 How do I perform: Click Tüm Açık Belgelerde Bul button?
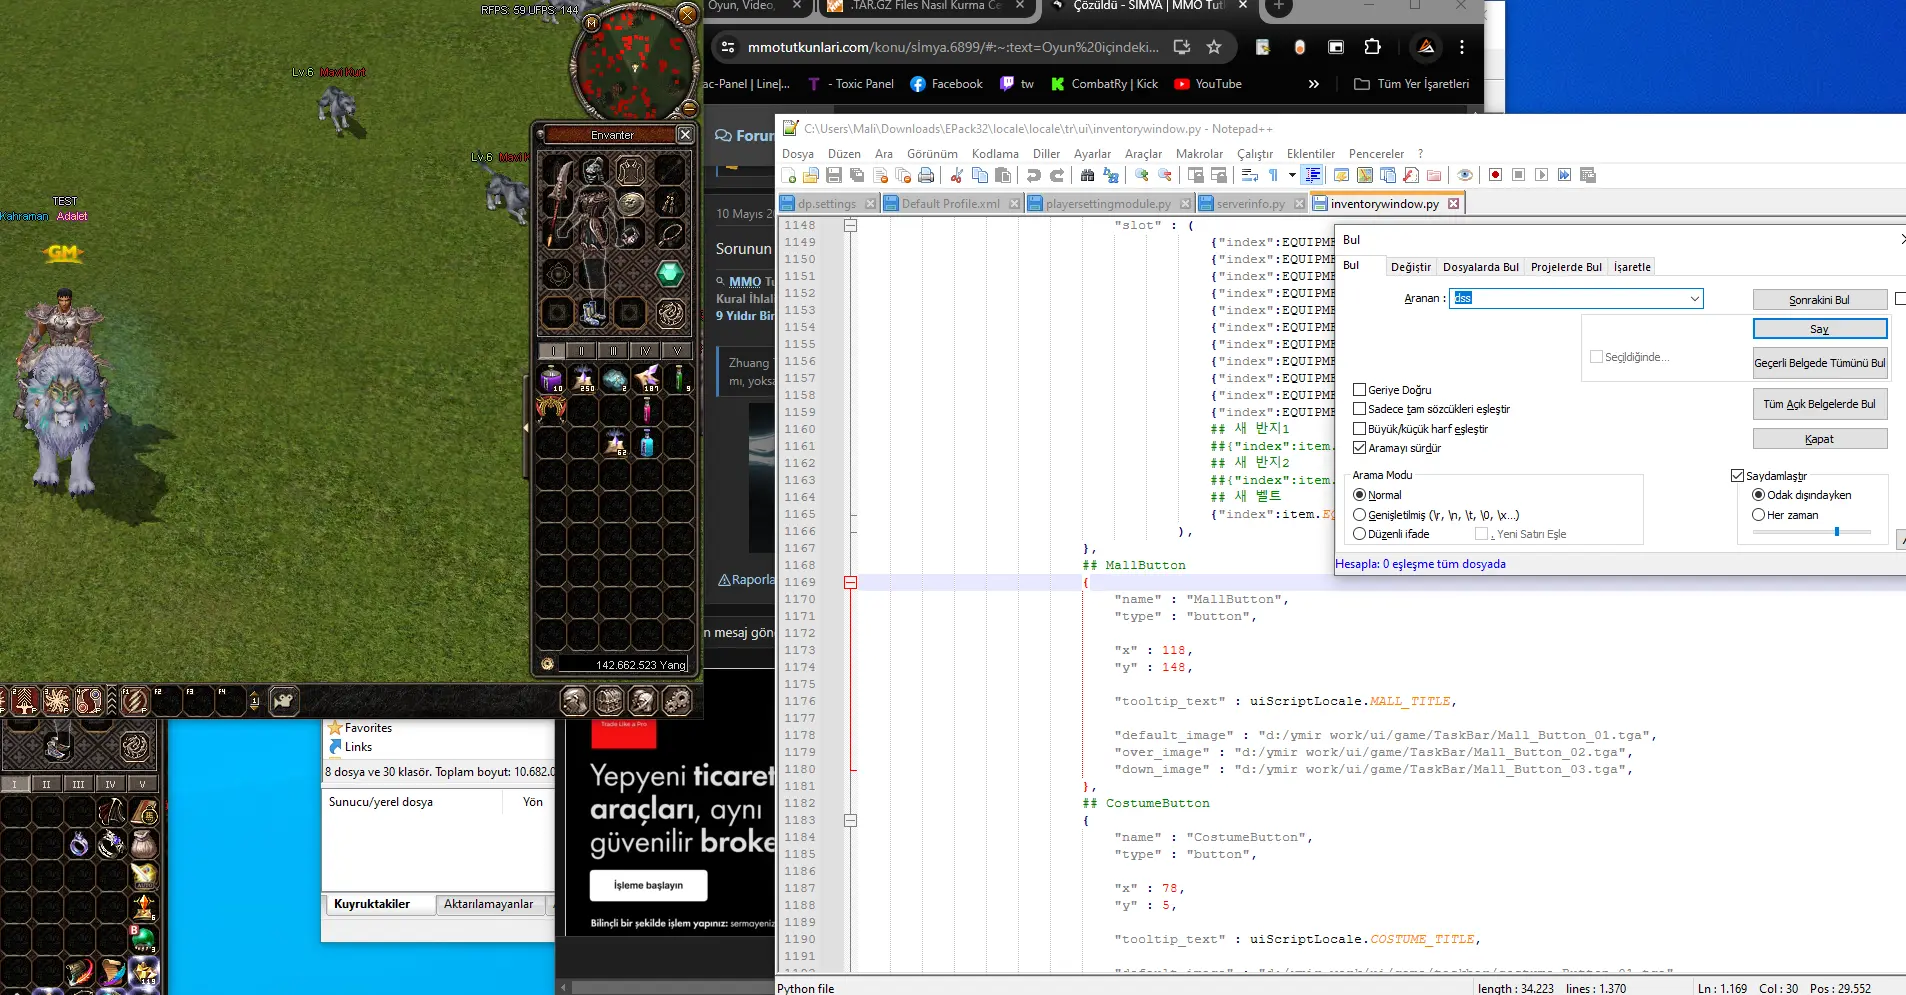coord(1819,404)
